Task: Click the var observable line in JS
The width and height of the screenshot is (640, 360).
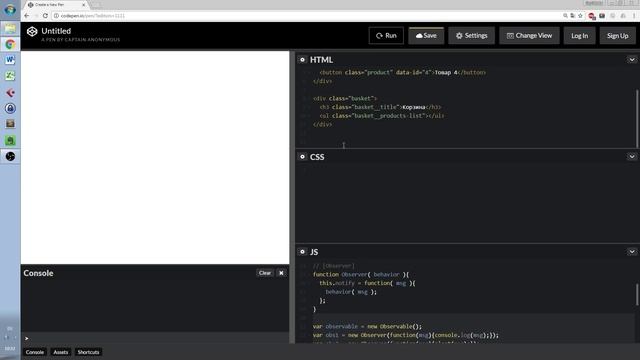Action: (x=367, y=327)
